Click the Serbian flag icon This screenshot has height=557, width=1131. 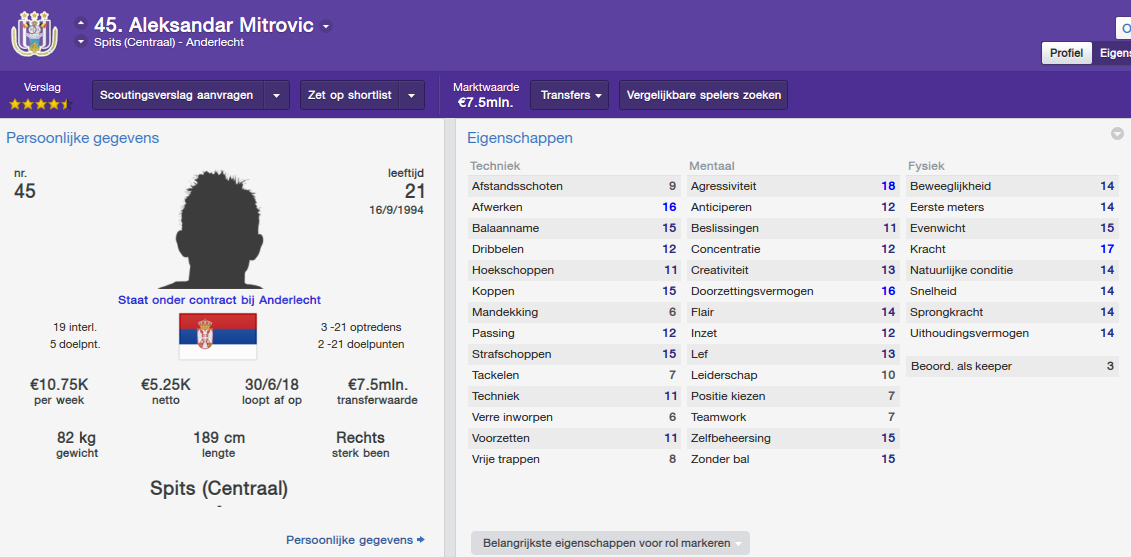[x=217, y=336]
